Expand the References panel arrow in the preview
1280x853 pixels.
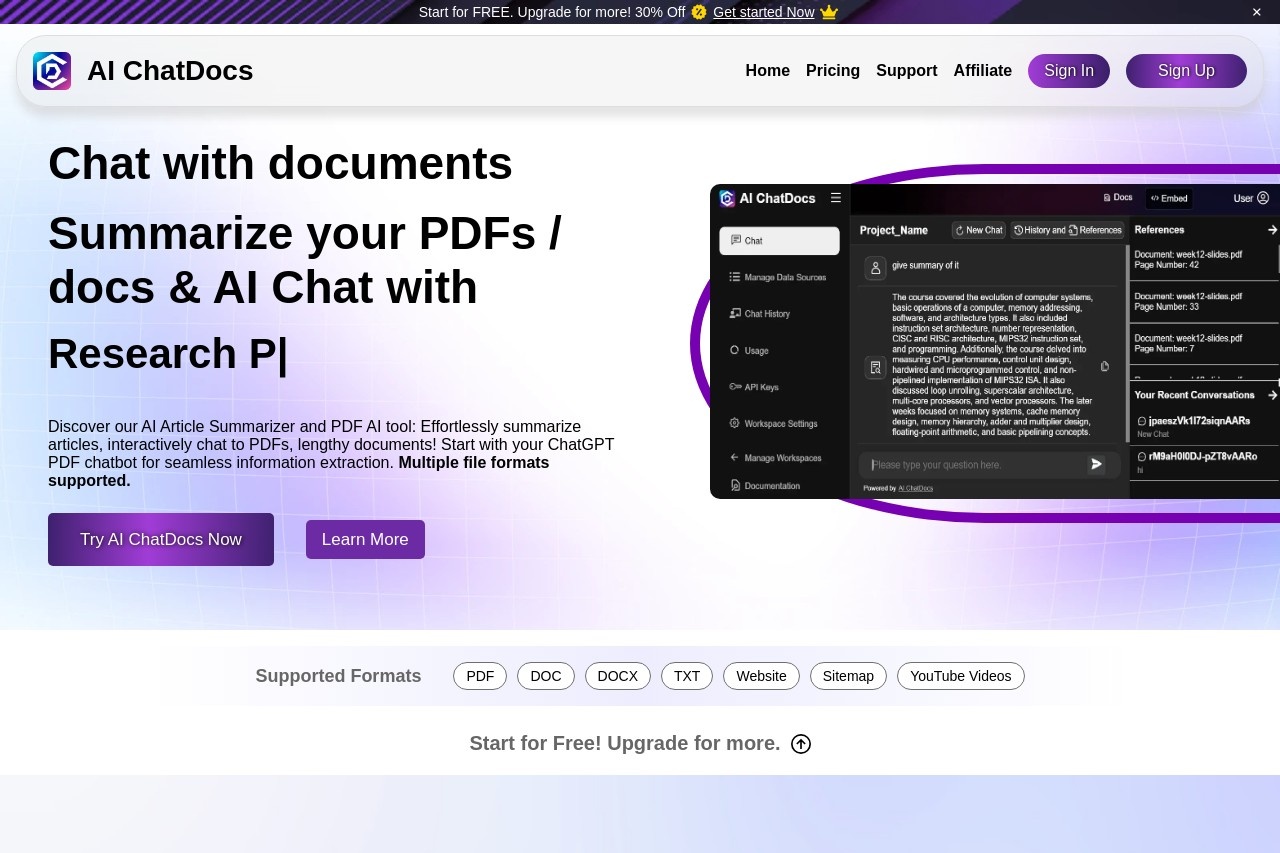(x=1272, y=230)
